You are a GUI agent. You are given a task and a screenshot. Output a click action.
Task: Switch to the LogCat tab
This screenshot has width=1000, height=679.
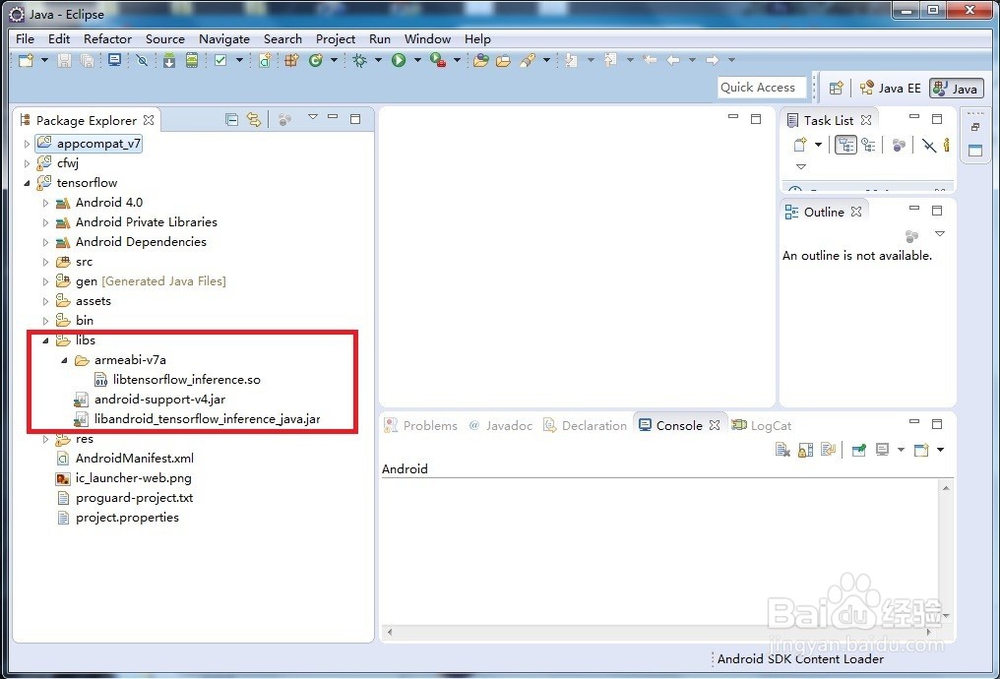pos(761,425)
